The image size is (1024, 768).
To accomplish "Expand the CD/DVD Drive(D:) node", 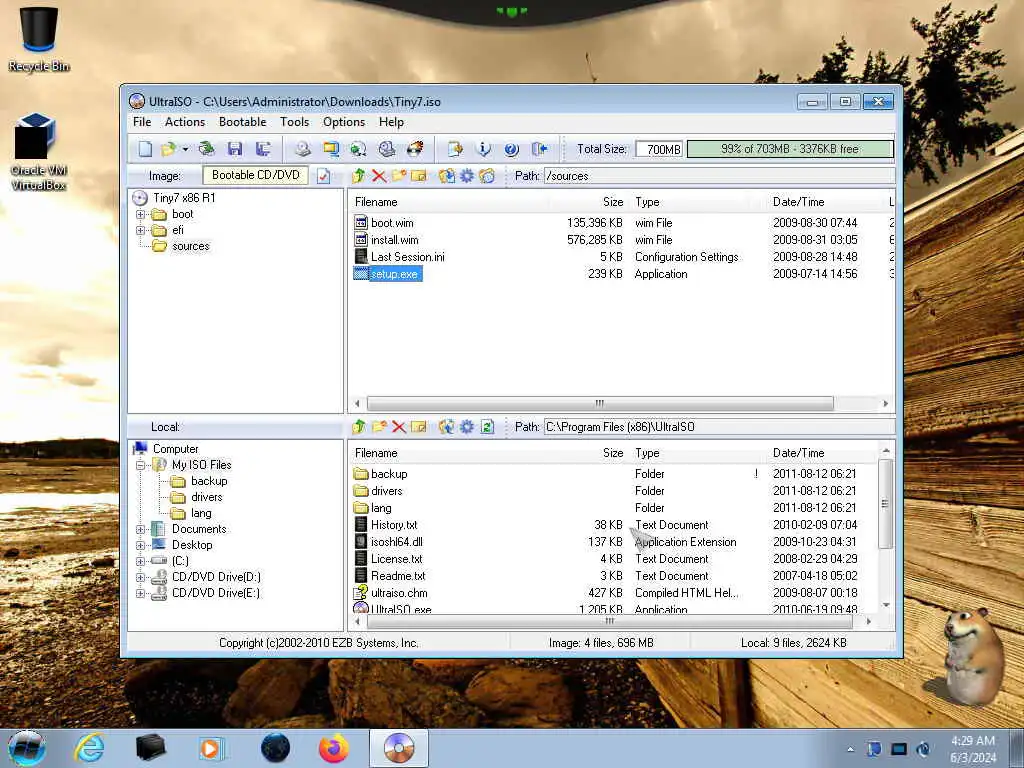I will point(140,577).
